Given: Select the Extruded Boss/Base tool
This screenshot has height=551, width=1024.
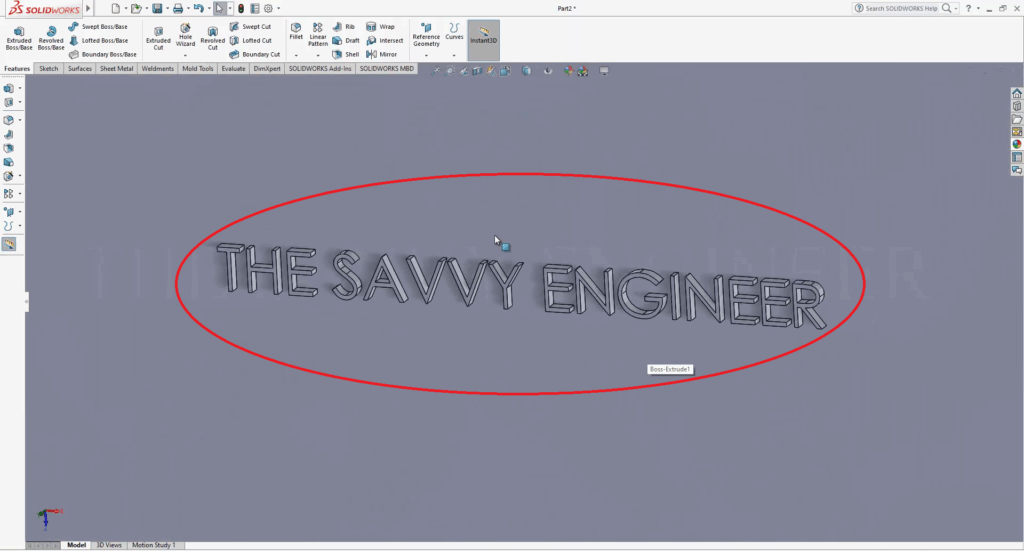Looking at the screenshot, I should coord(19,37).
